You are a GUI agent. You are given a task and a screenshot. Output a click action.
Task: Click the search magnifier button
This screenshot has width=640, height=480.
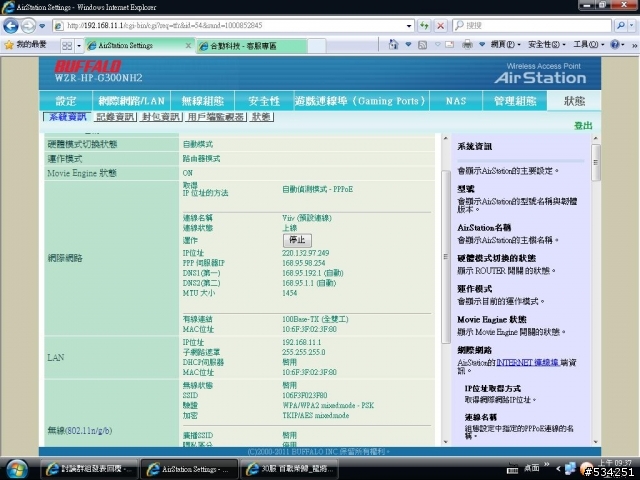(x=621, y=25)
